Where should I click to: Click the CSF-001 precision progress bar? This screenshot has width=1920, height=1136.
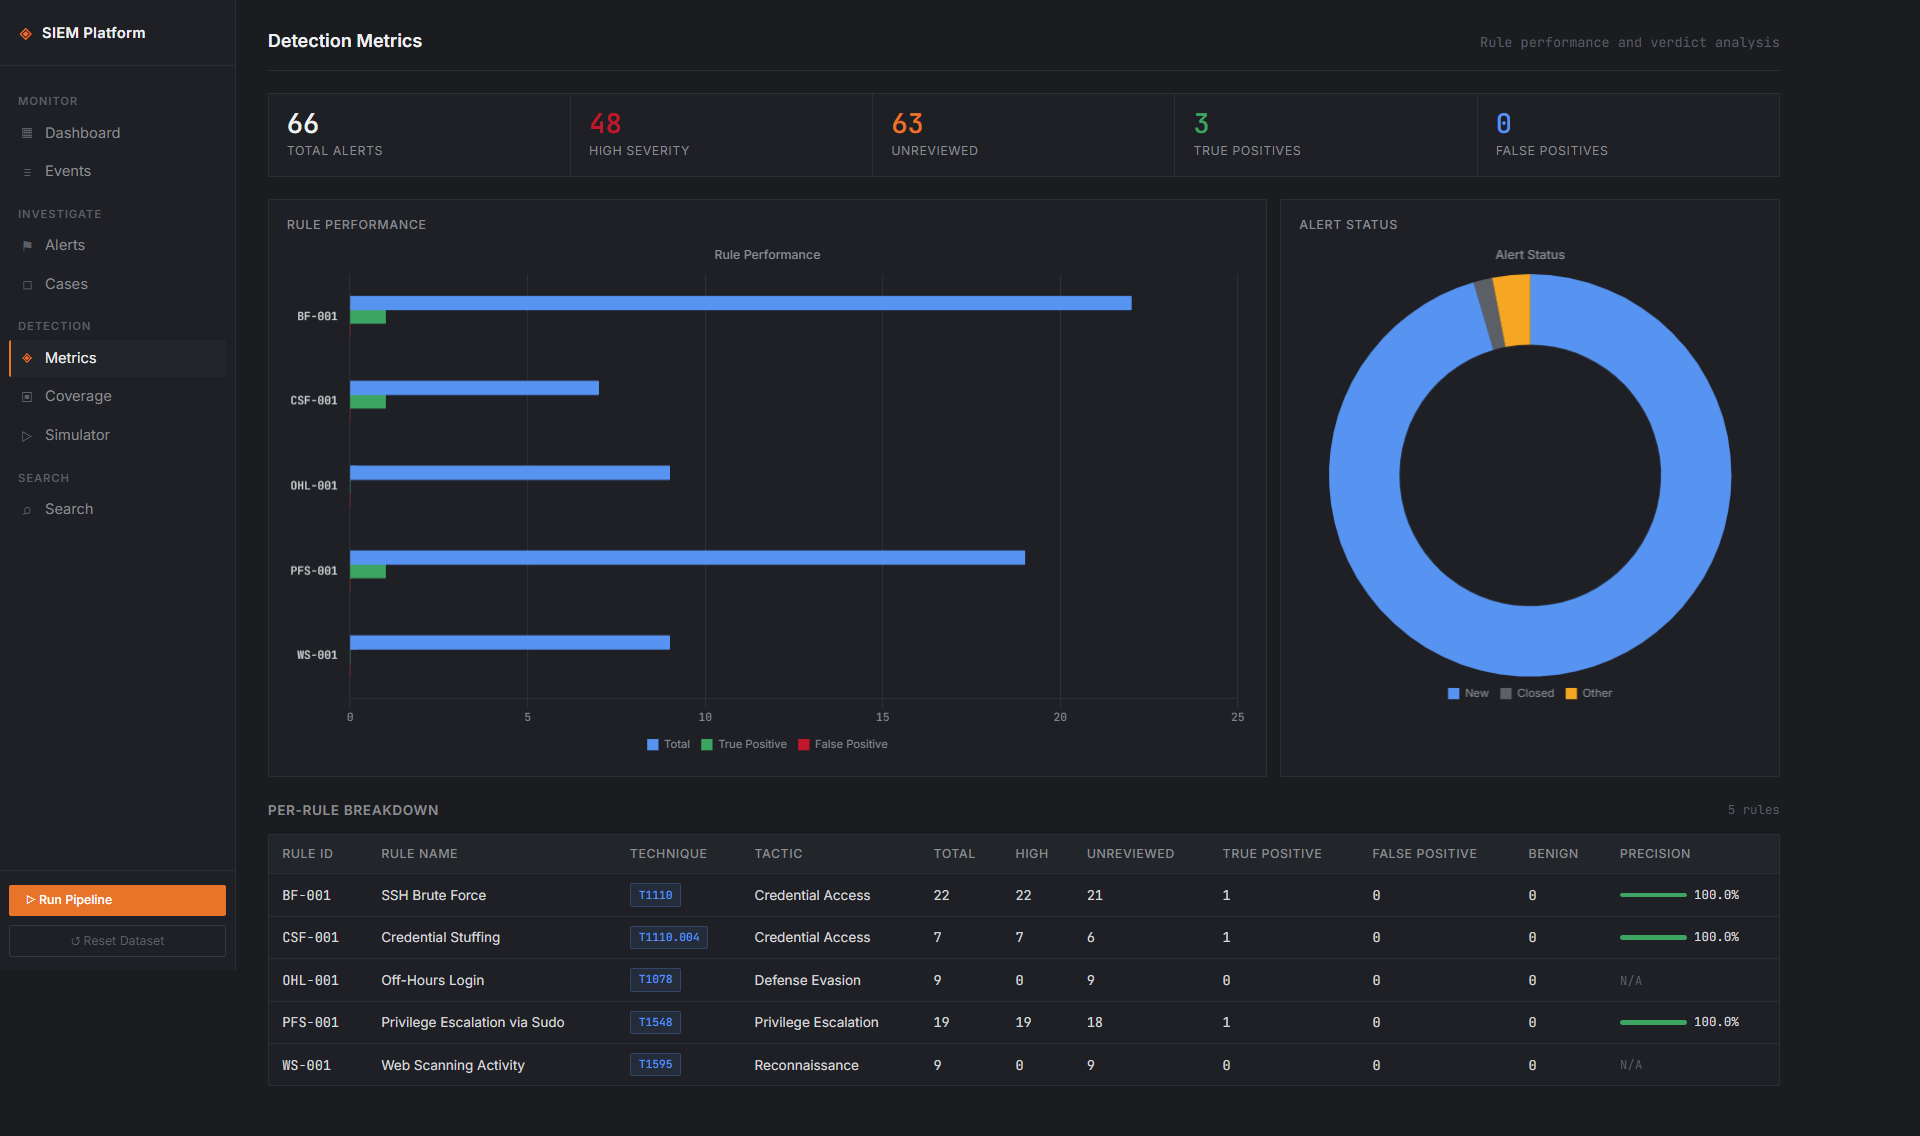[1653, 937]
